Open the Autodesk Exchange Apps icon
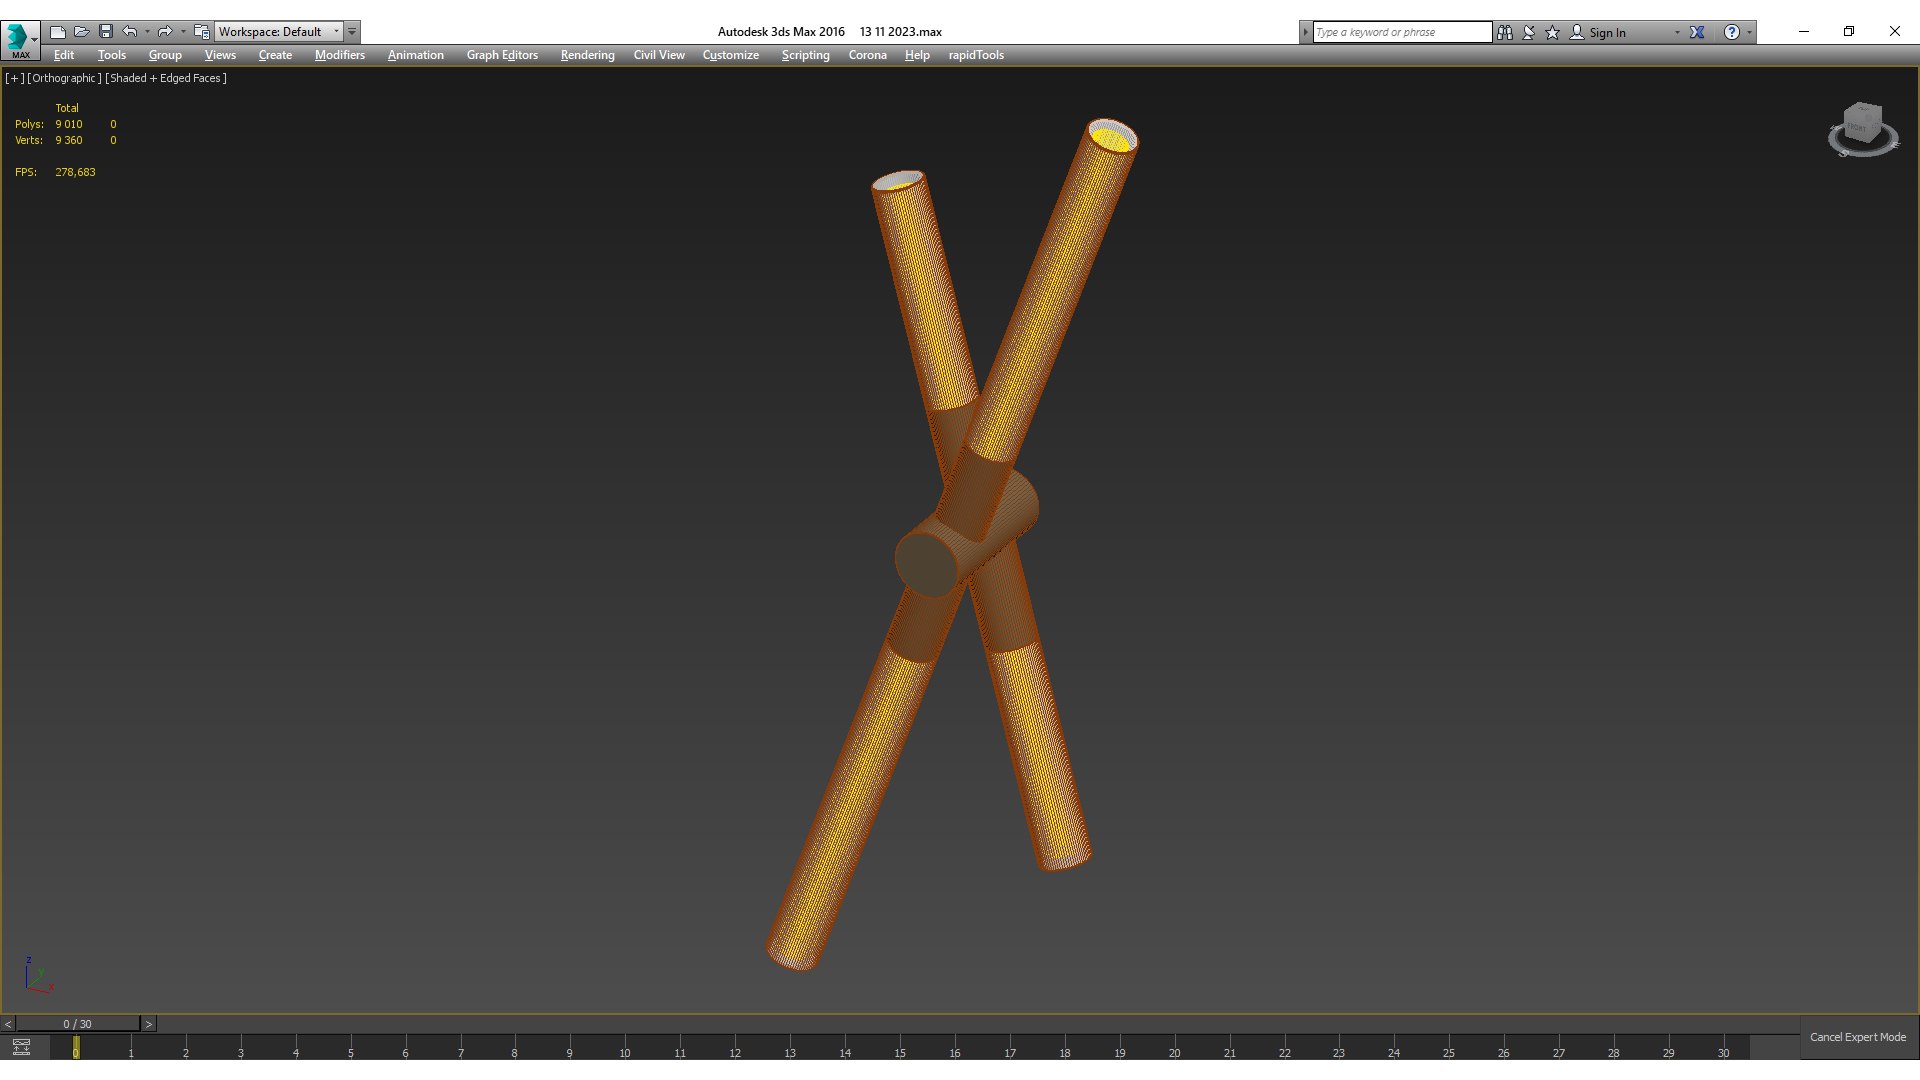 click(x=1697, y=32)
